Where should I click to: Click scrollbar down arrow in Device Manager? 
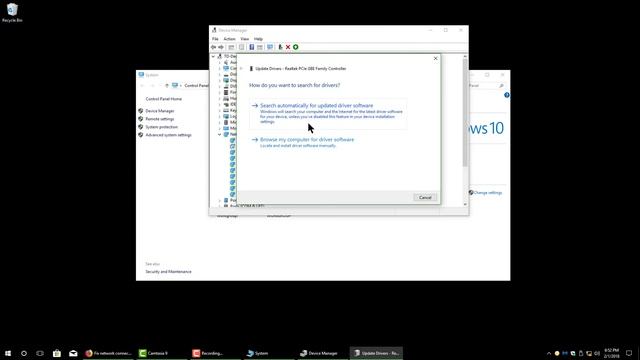click(465, 204)
